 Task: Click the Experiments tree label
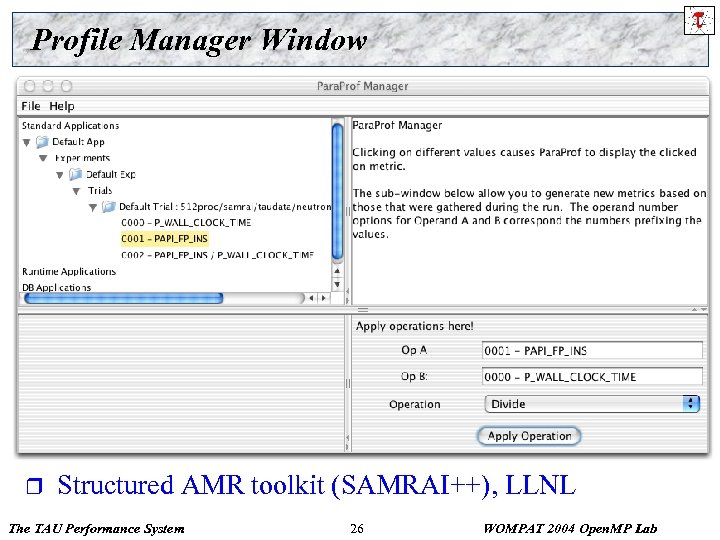83,158
